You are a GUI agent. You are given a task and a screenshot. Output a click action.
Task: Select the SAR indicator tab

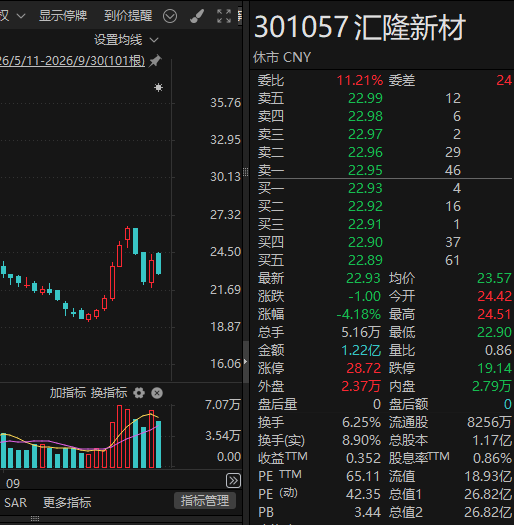(x=15, y=503)
